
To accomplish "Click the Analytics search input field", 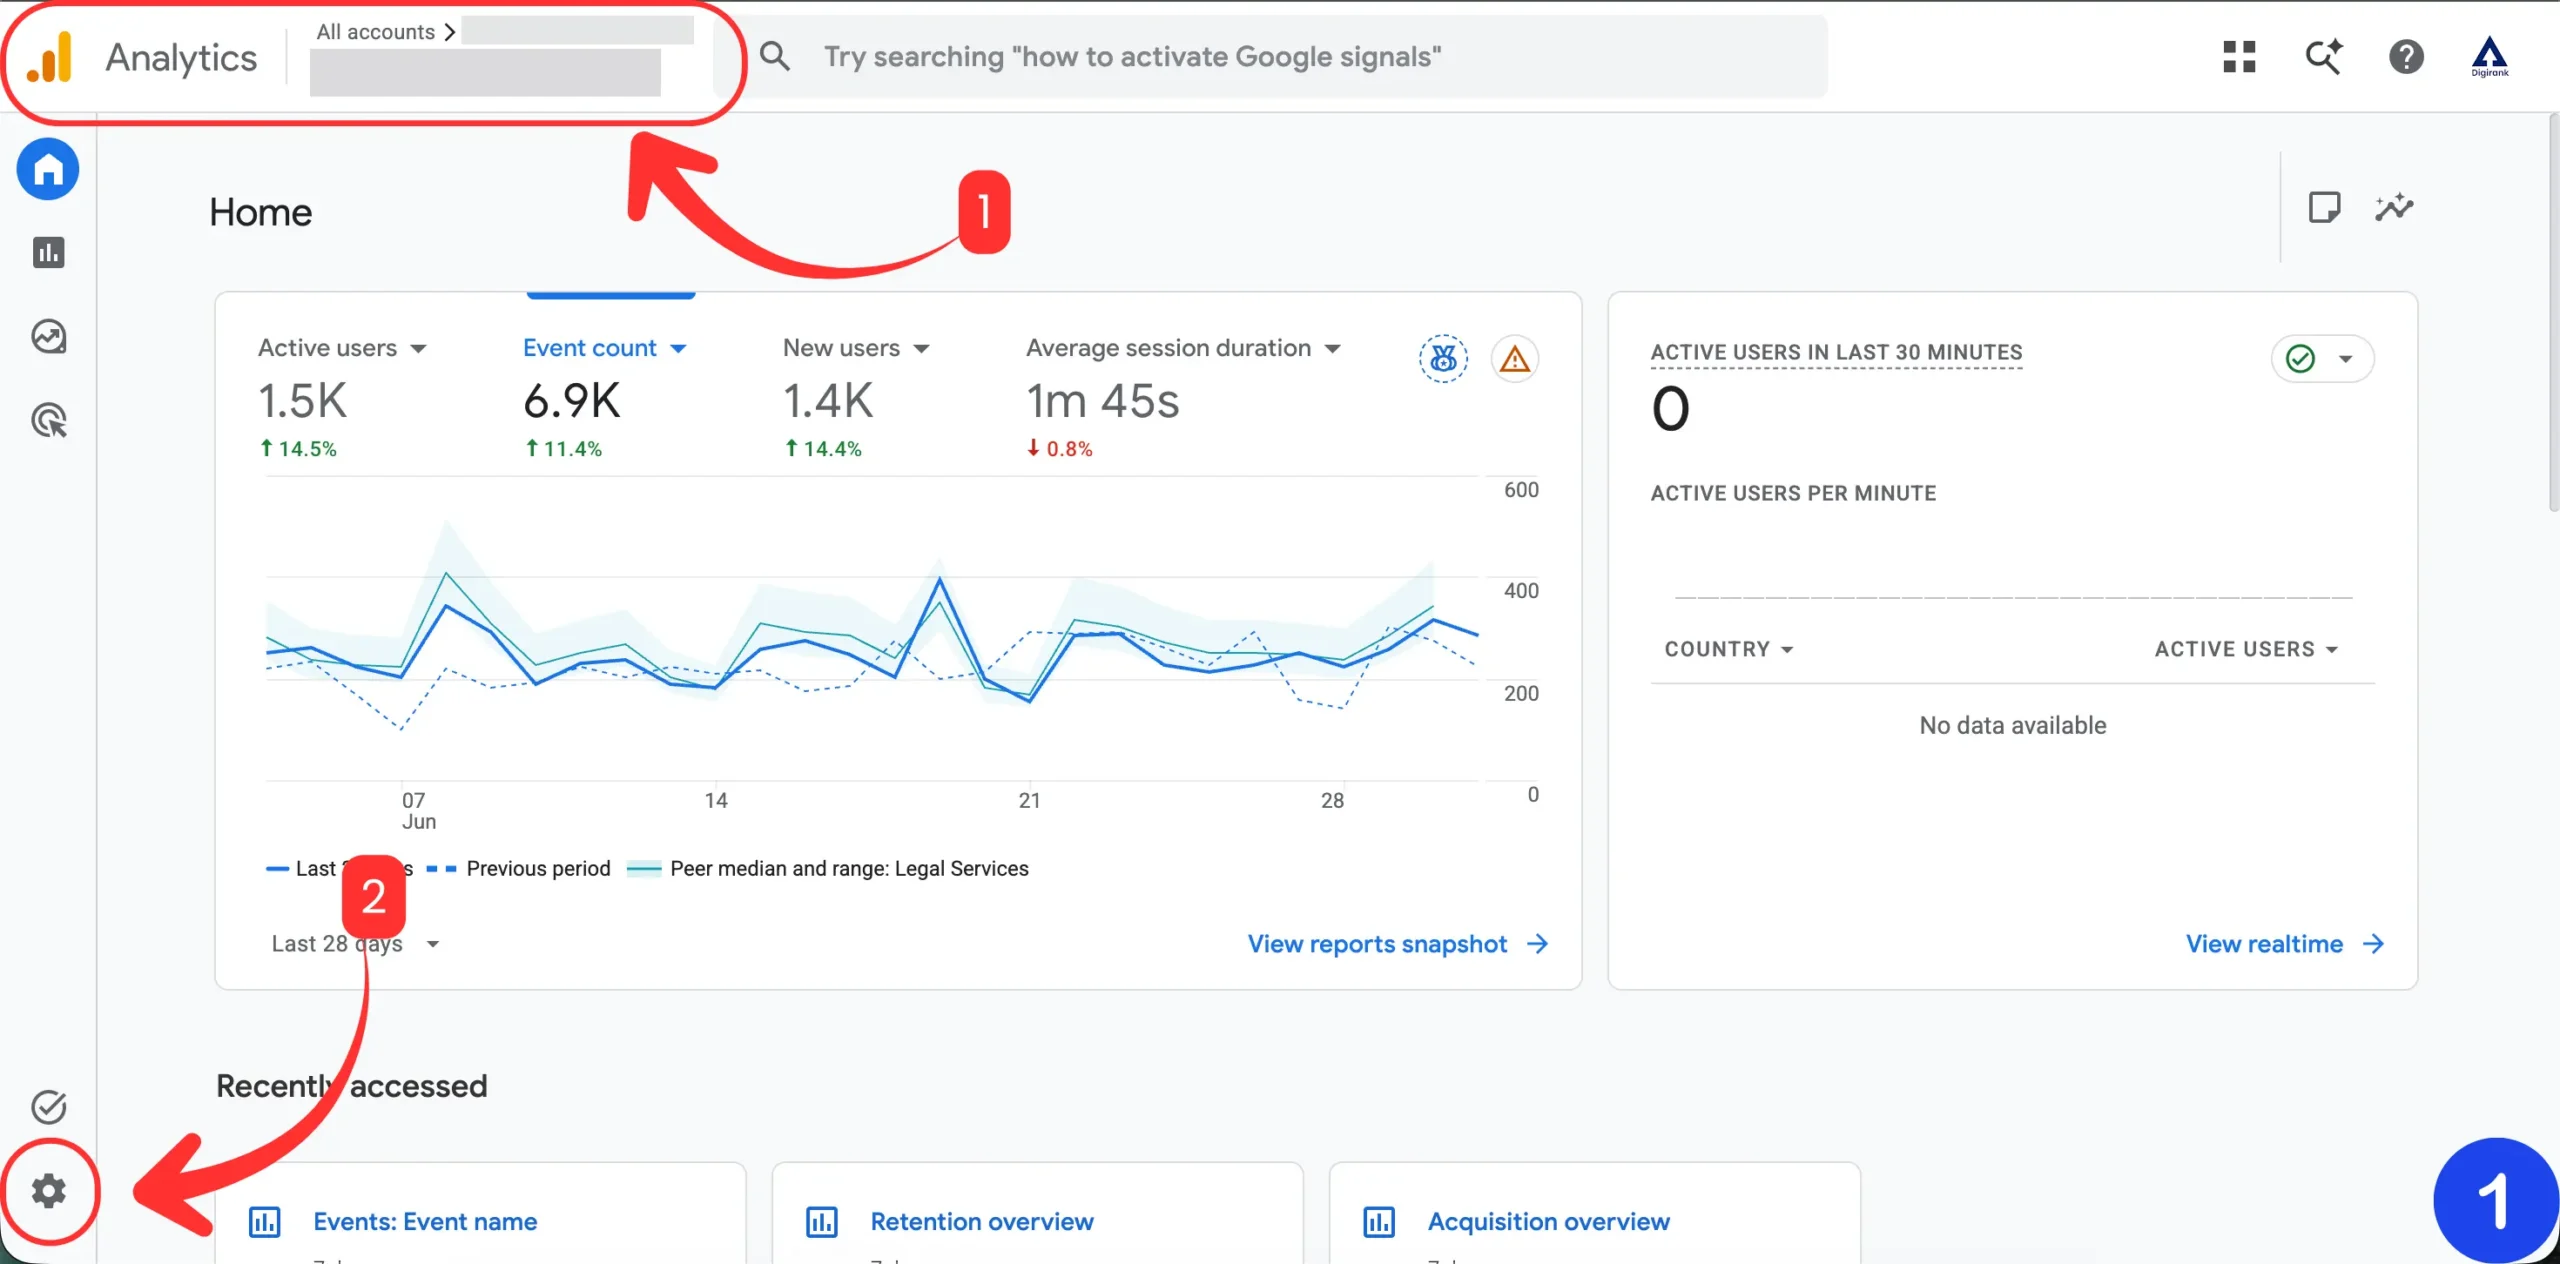I will (1287, 57).
